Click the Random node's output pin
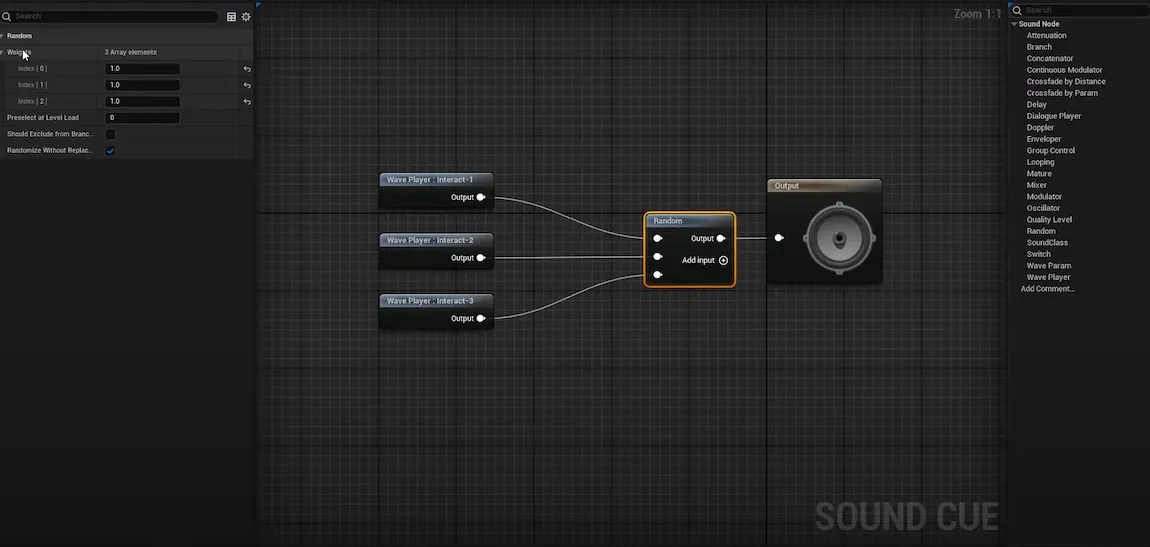 coord(721,238)
